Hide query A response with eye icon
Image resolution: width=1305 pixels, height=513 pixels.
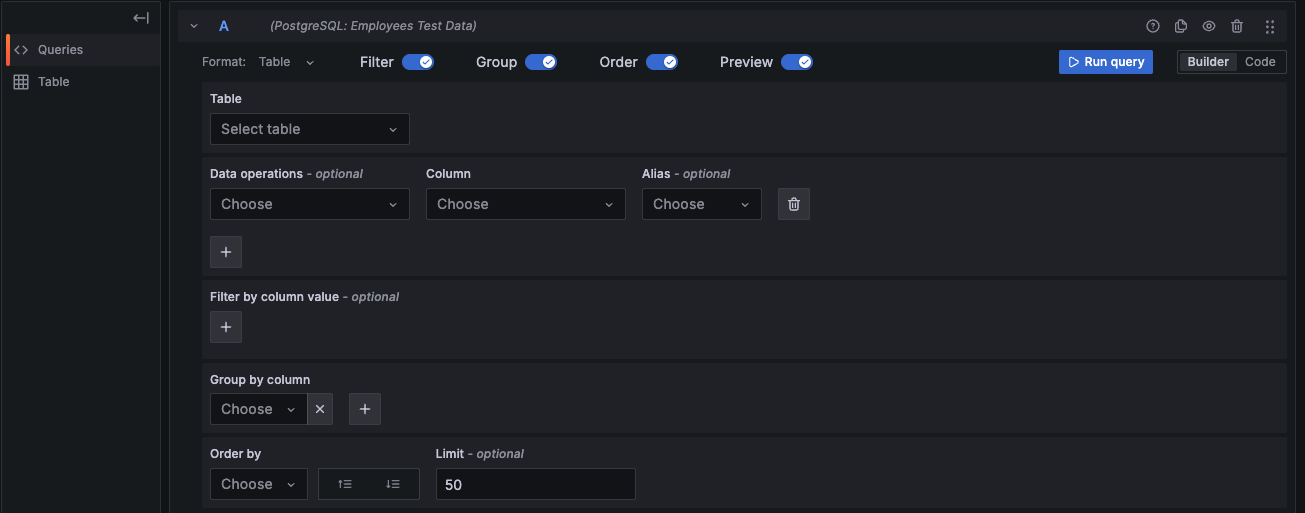click(1209, 27)
